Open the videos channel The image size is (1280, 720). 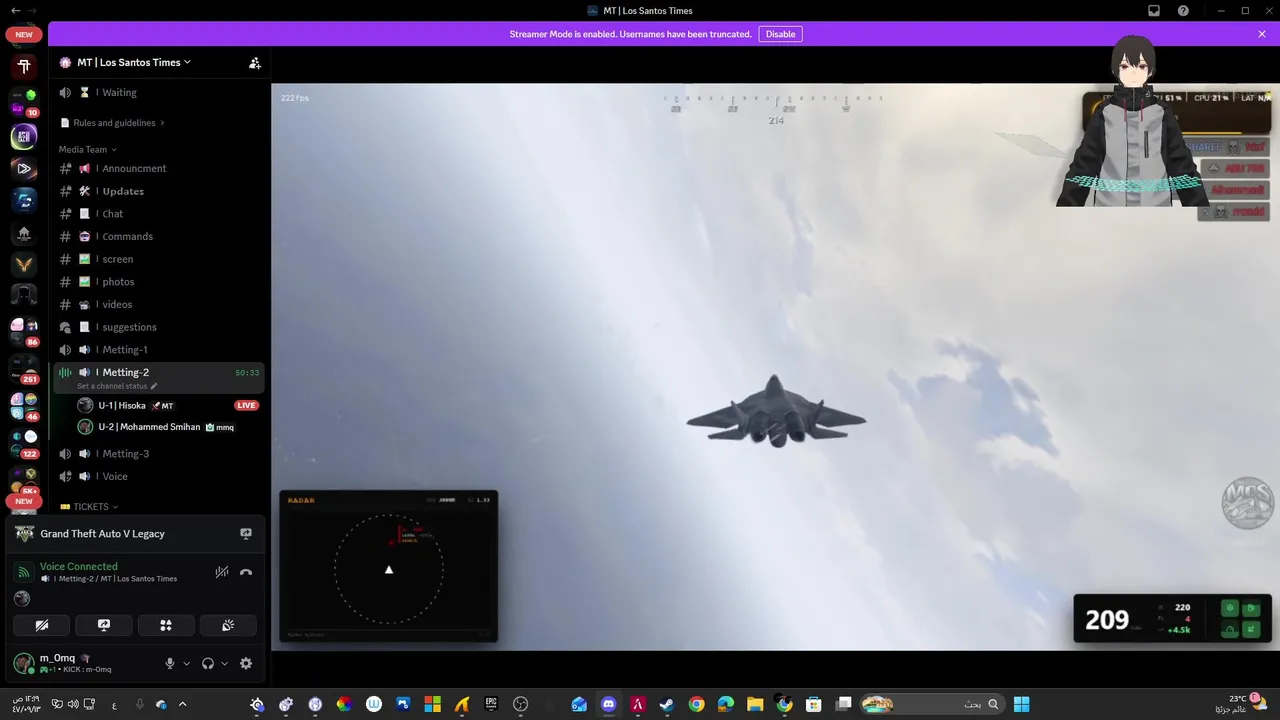coord(160,304)
